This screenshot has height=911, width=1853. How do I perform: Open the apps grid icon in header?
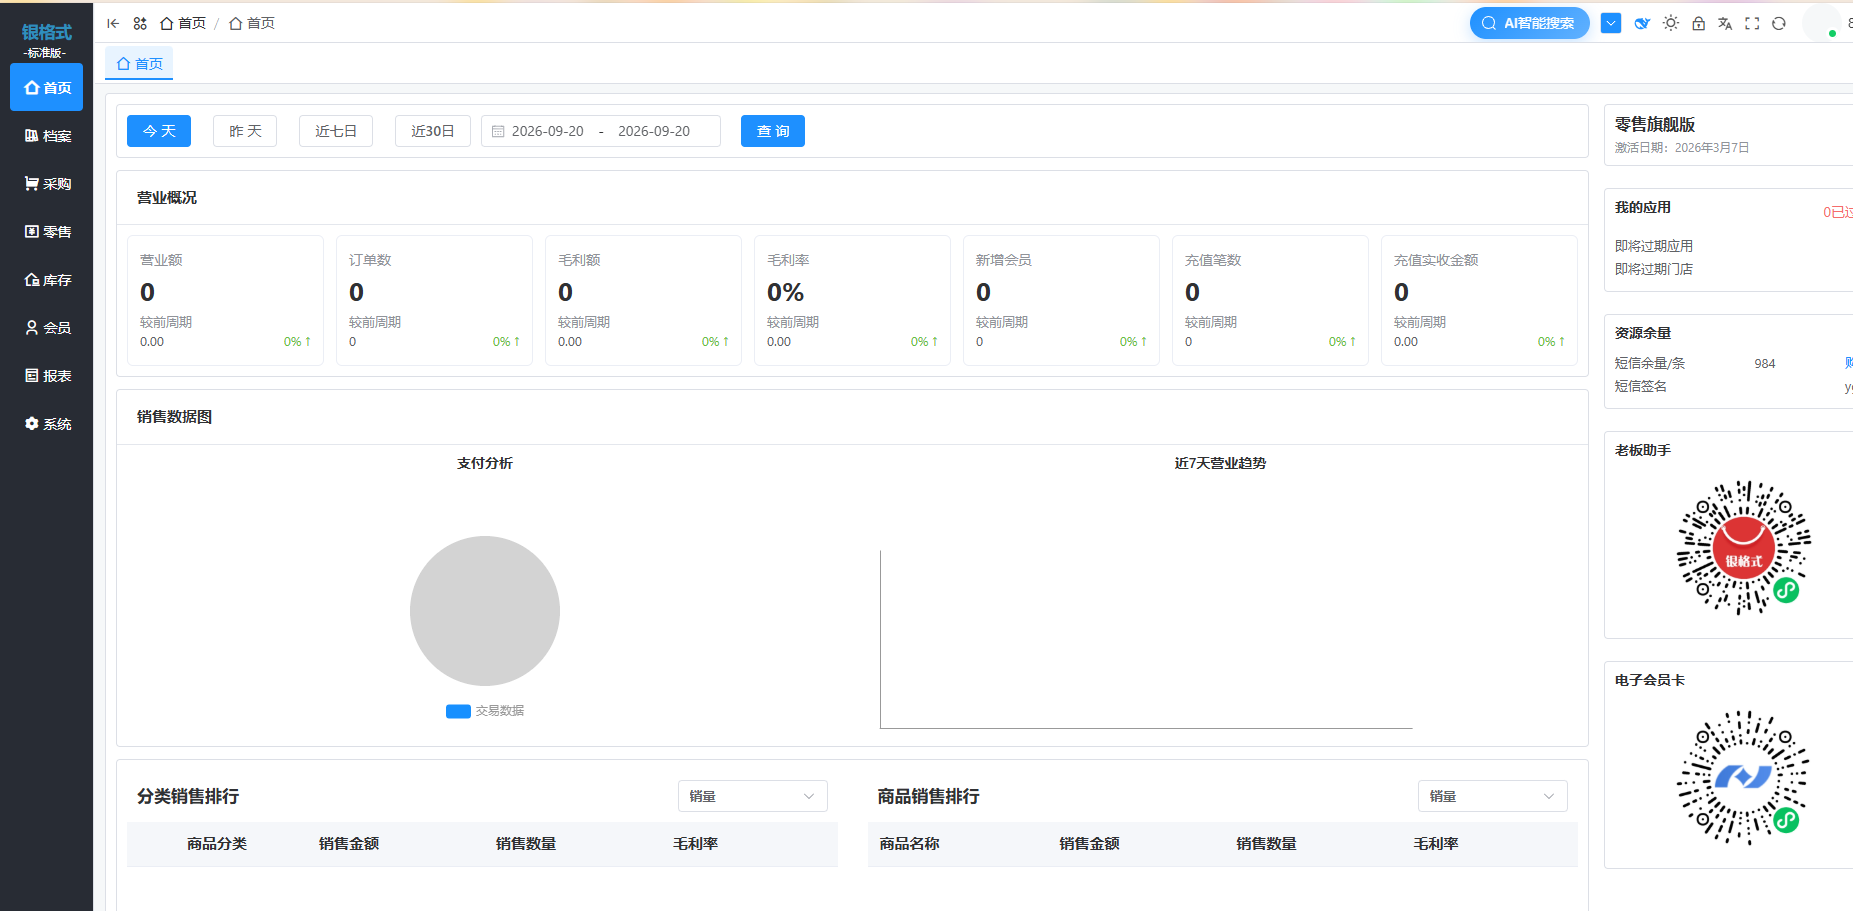click(x=140, y=23)
